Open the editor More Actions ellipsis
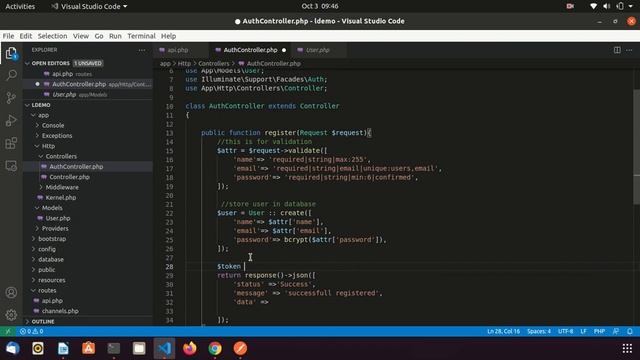The width and height of the screenshot is (640, 360). 629,50
